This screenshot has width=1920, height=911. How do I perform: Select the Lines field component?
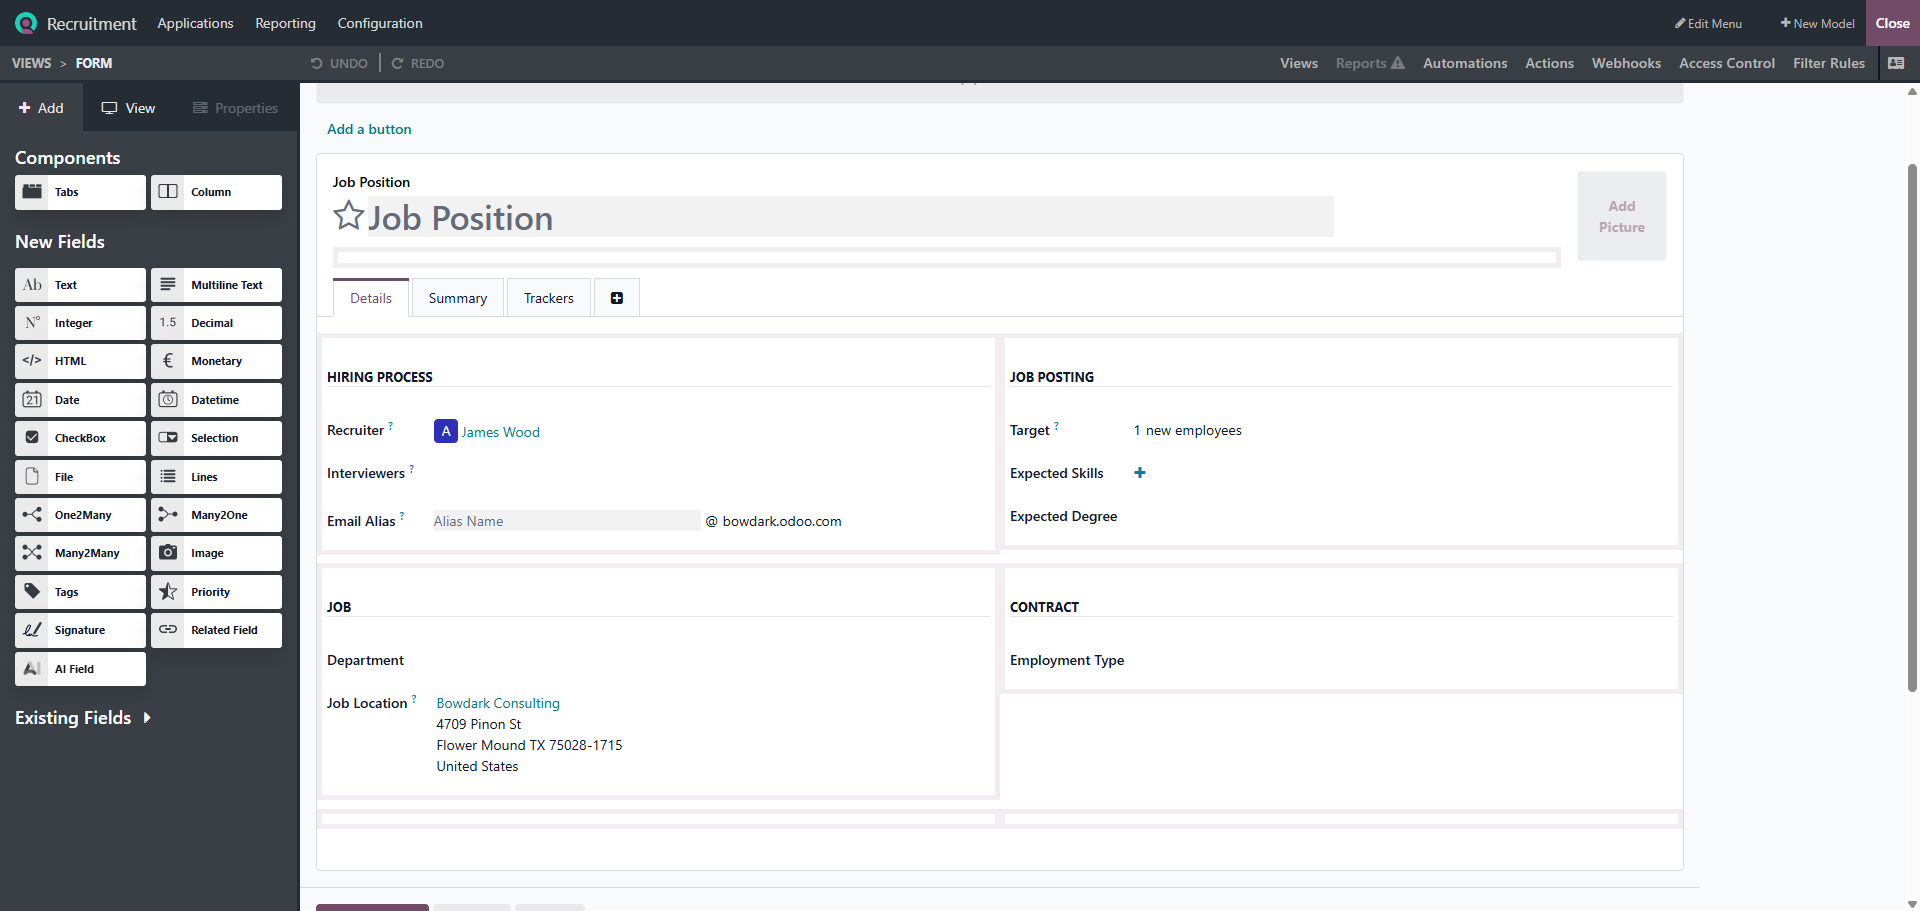[216, 477]
